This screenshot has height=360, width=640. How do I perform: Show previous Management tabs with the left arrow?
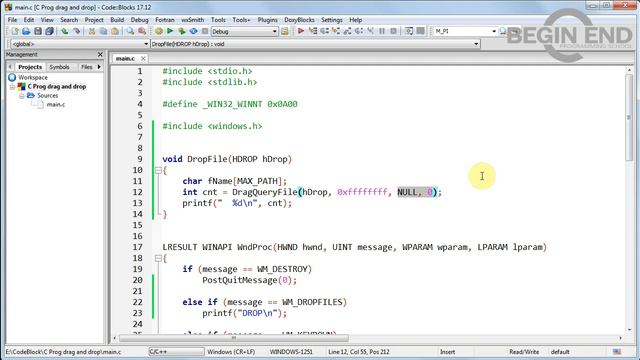click(x=10, y=67)
